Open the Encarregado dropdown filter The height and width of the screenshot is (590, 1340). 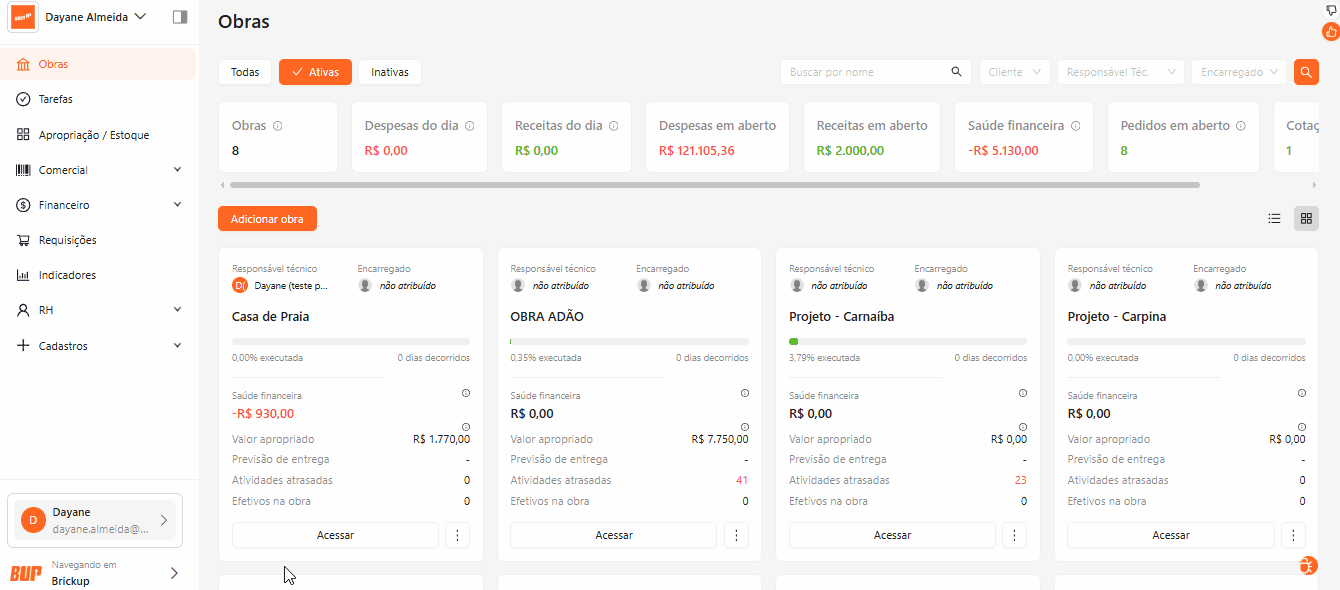coord(1238,72)
